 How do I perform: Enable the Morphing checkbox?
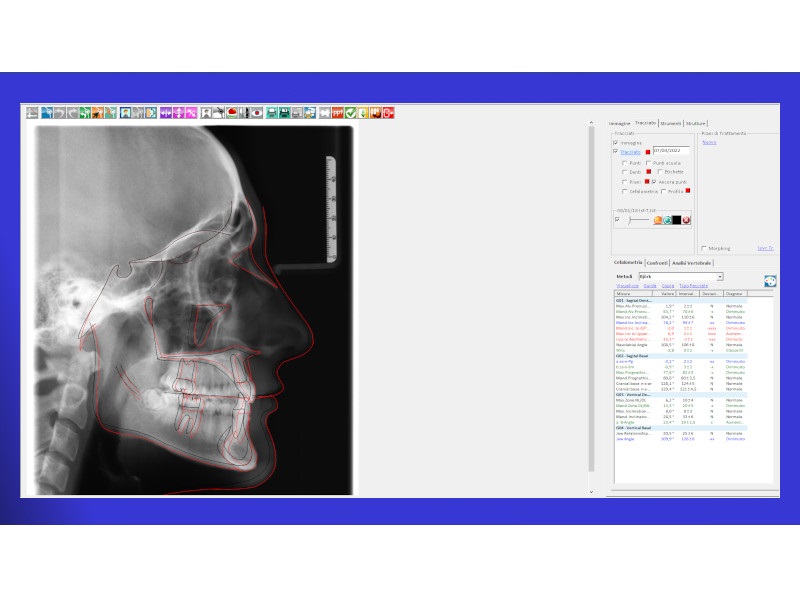point(704,248)
